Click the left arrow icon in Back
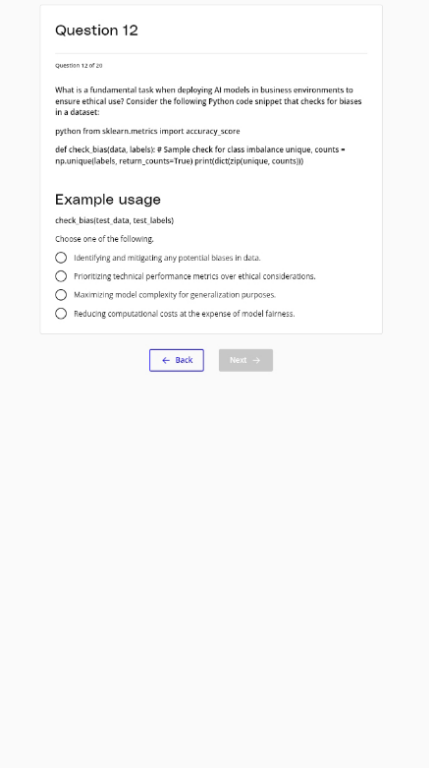The height and width of the screenshot is (768, 429). [166, 360]
